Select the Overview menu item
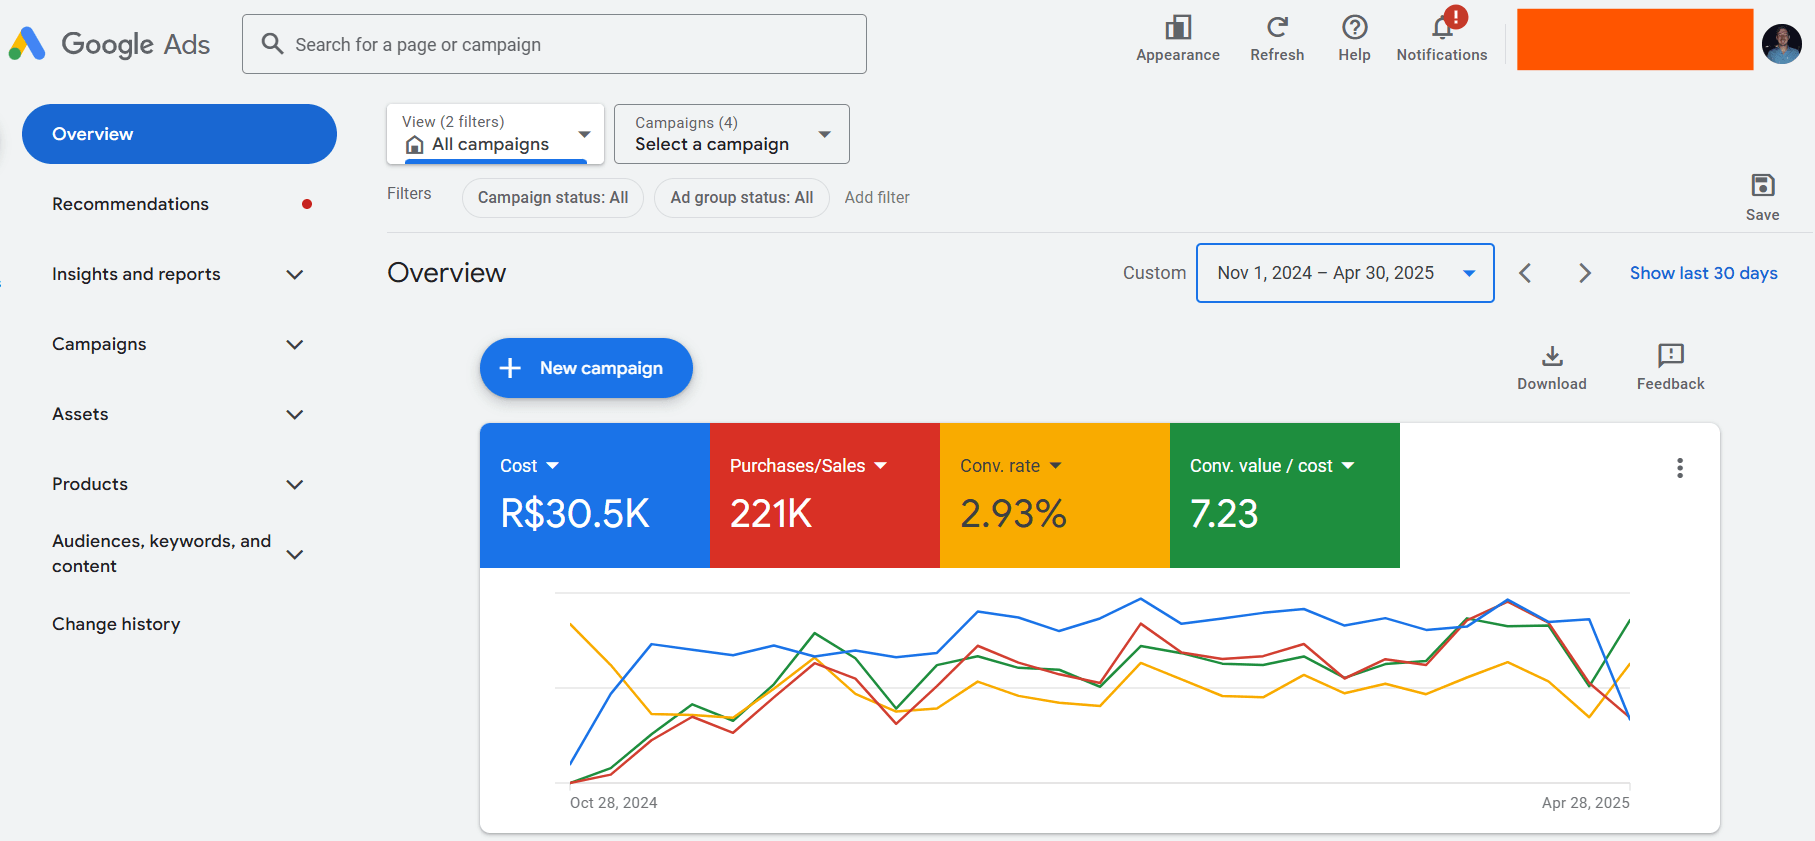The height and width of the screenshot is (841, 1815). pyautogui.click(x=179, y=134)
